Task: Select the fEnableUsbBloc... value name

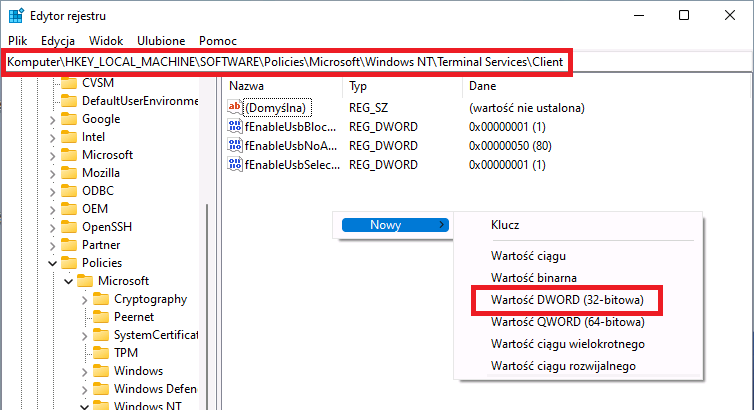Action: pos(290,127)
